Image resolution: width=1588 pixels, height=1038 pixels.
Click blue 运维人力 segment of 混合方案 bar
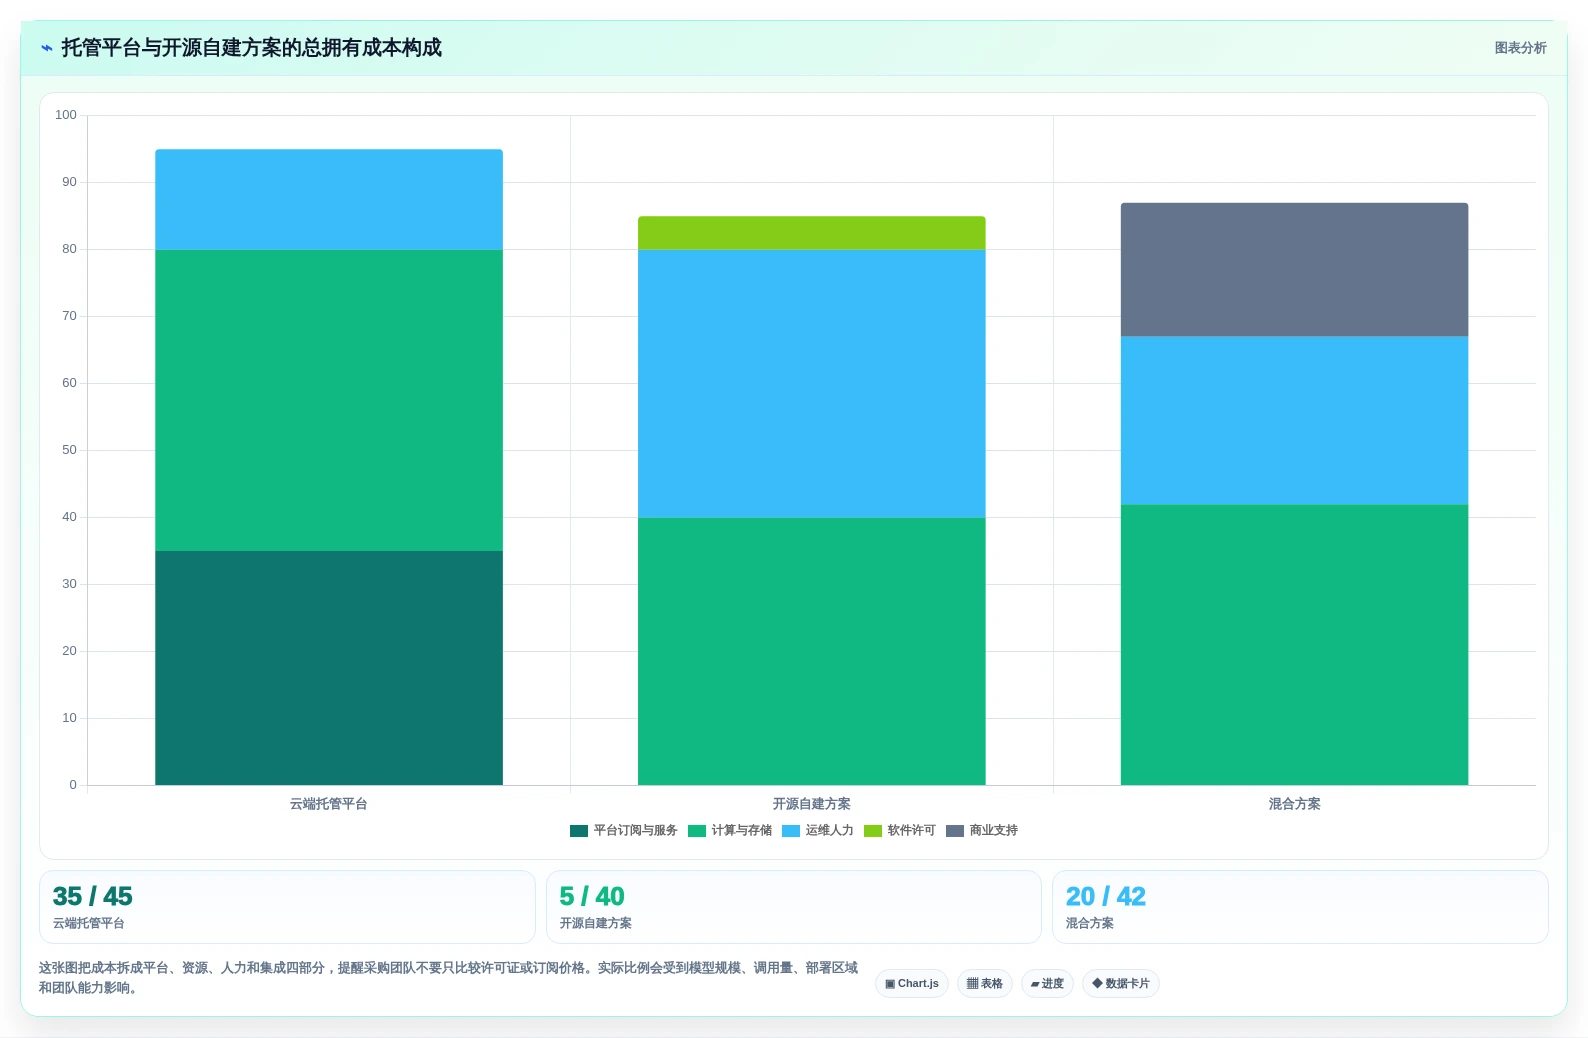pos(1295,420)
